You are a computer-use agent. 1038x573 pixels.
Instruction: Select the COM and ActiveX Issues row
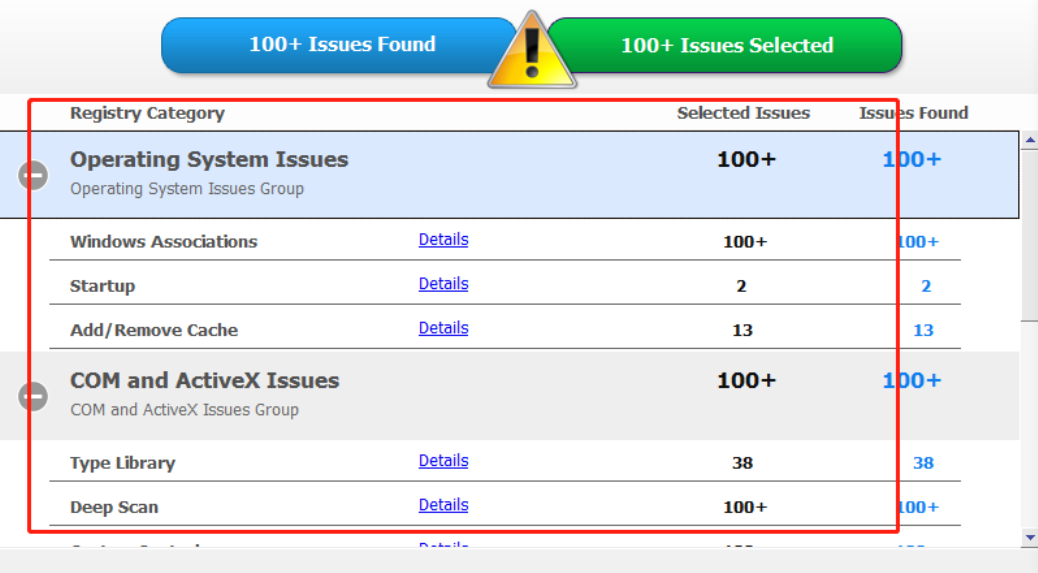509,396
